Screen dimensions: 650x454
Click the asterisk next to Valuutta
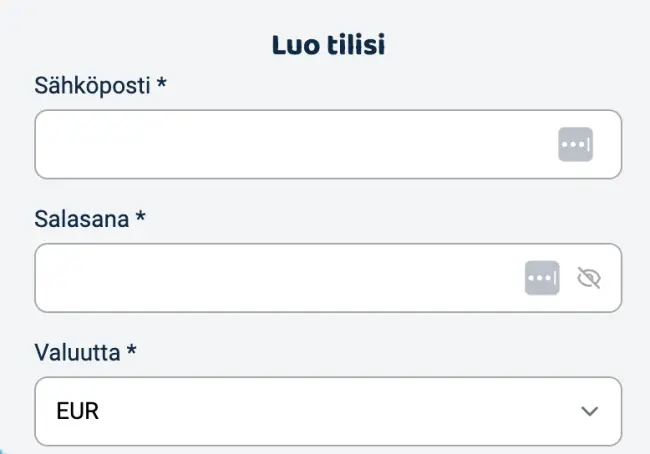click(x=132, y=352)
